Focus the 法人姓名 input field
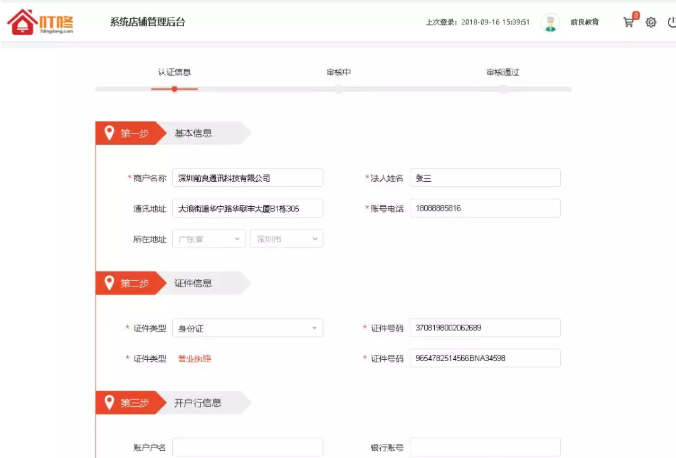The image size is (676, 458). click(x=485, y=178)
